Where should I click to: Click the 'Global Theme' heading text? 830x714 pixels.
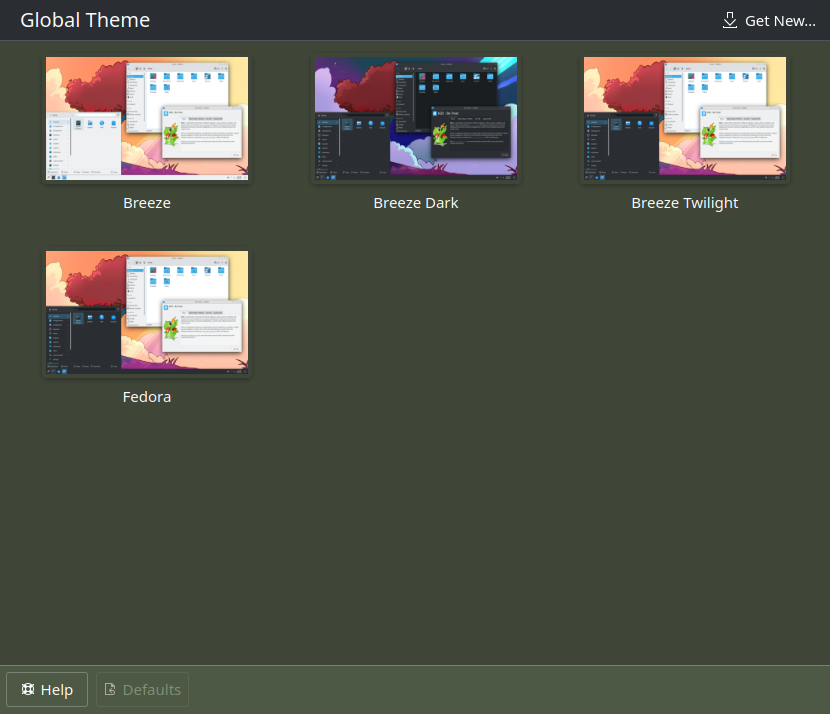[x=85, y=20]
